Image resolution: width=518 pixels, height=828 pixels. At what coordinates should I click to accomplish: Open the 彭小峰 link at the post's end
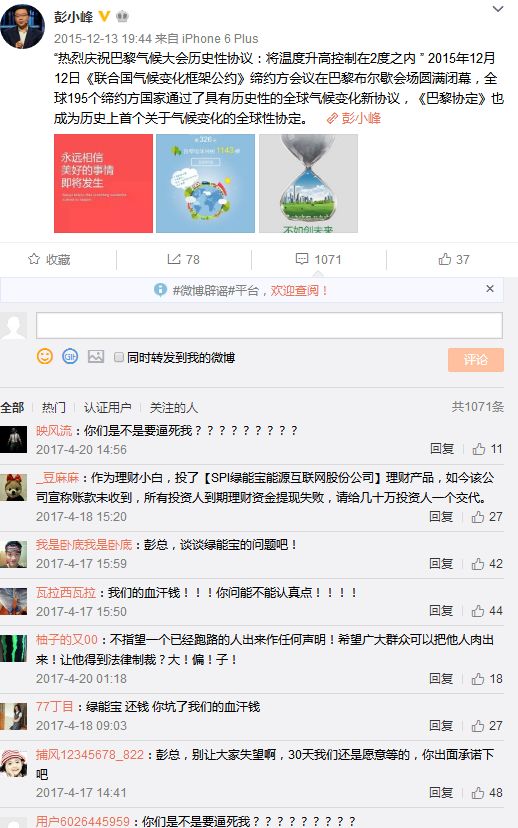(354, 118)
